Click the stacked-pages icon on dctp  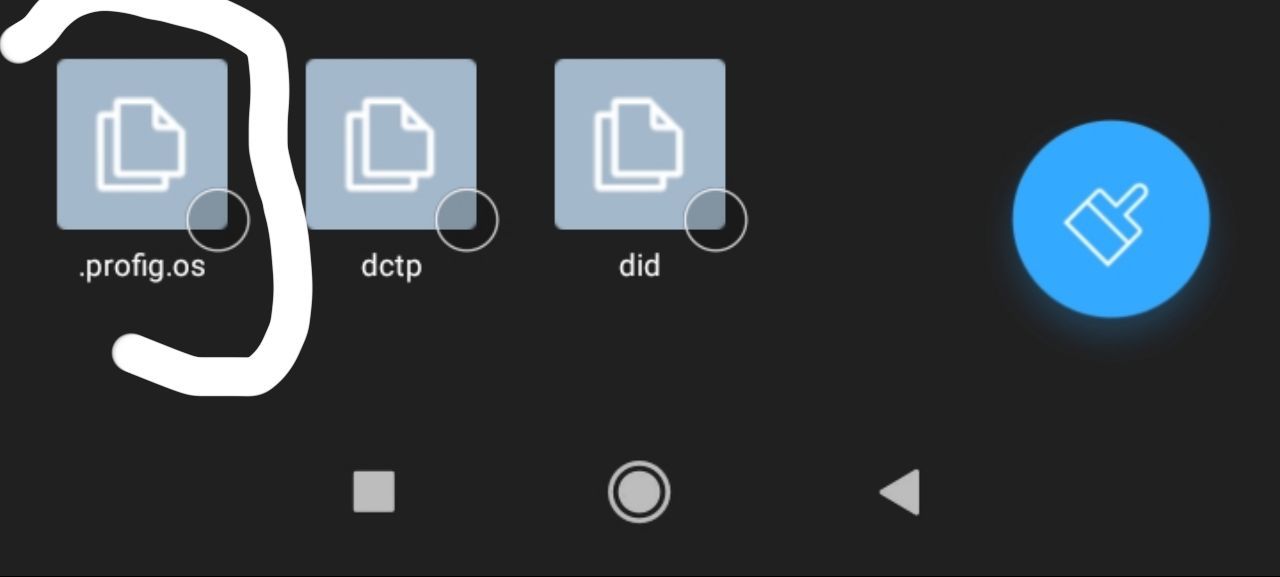390,144
